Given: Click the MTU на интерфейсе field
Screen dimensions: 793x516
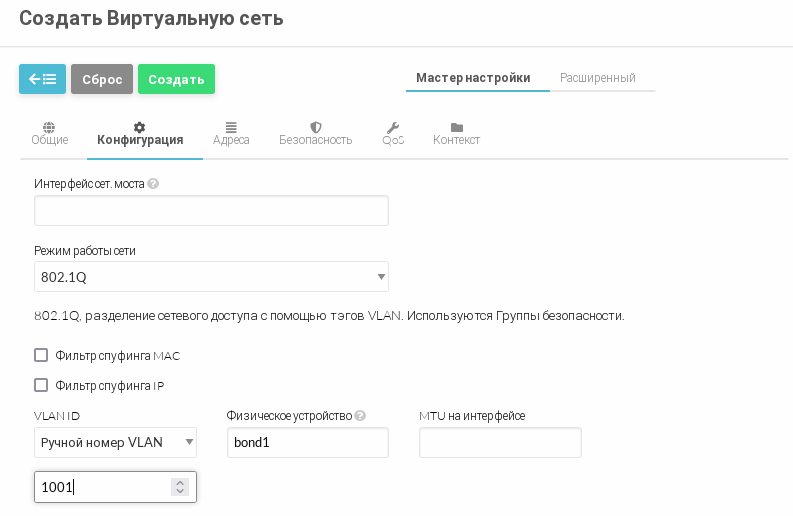Looking at the screenshot, I should pyautogui.click(x=500, y=442).
